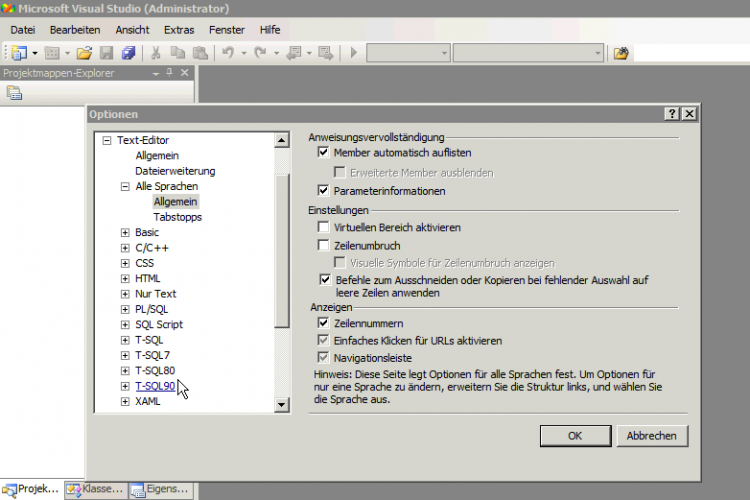The image size is (750, 500).
Task: Select Dateierweiterung in the options tree
Action: click(175, 171)
